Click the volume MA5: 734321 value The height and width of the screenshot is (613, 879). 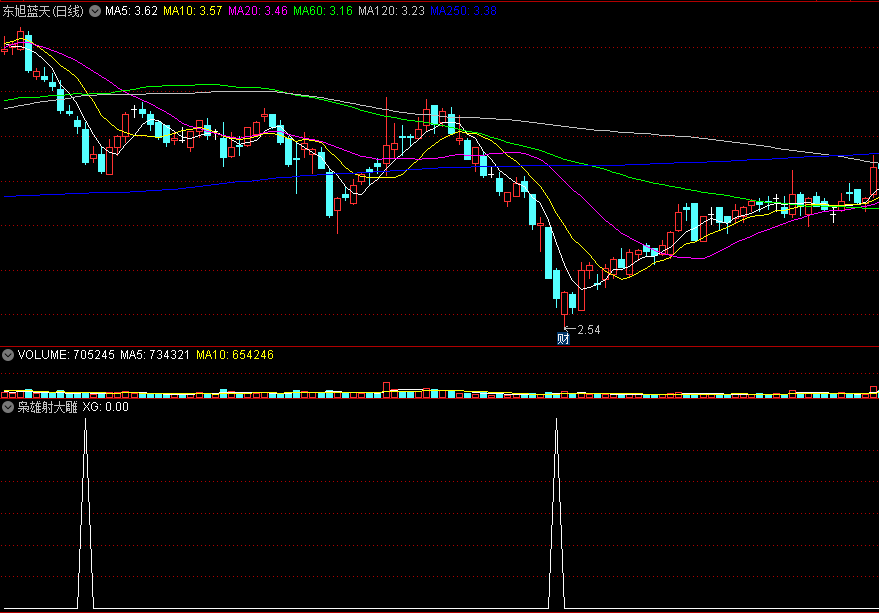click(x=155, y=355)
